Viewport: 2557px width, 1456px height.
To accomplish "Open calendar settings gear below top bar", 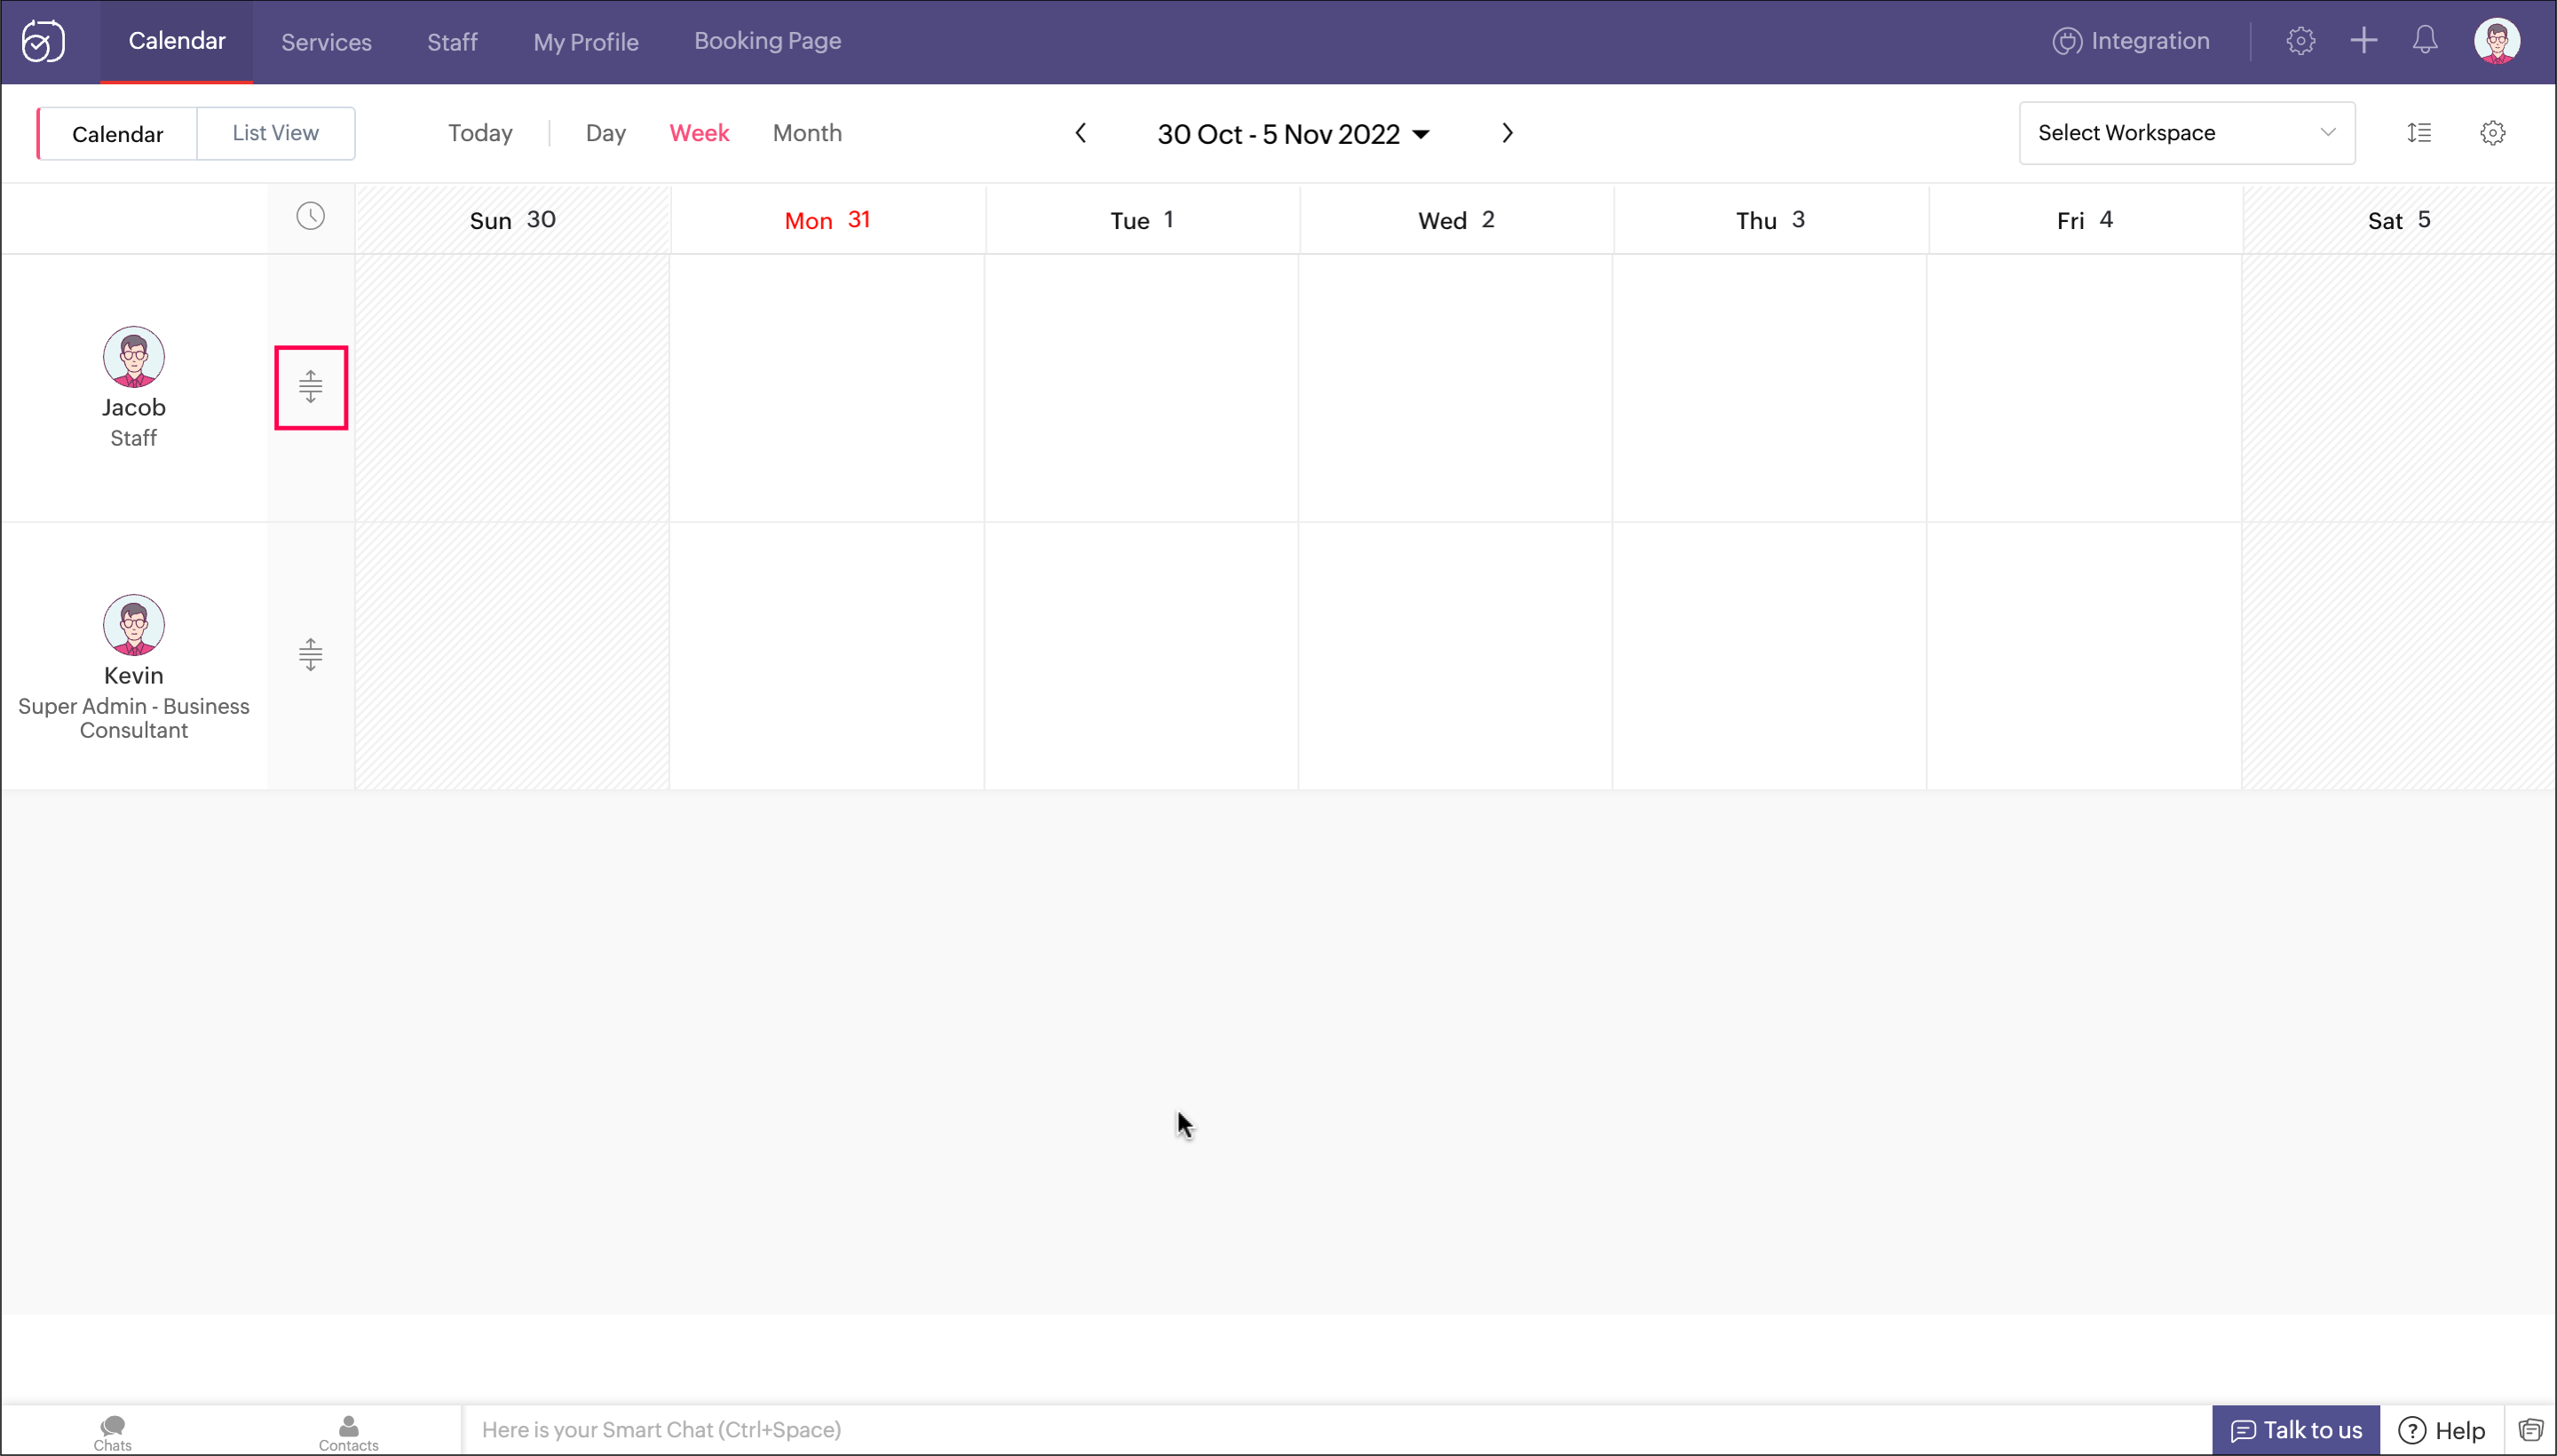I will click(x=2492, y=133).
